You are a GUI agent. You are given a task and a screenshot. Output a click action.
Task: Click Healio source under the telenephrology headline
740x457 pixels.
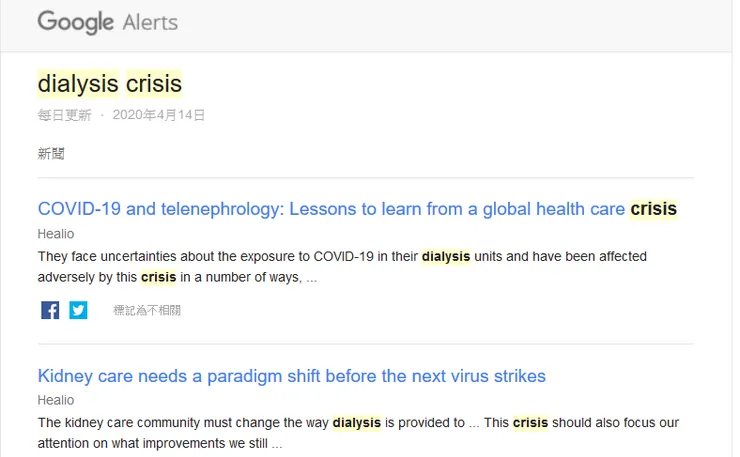[55, 234]
